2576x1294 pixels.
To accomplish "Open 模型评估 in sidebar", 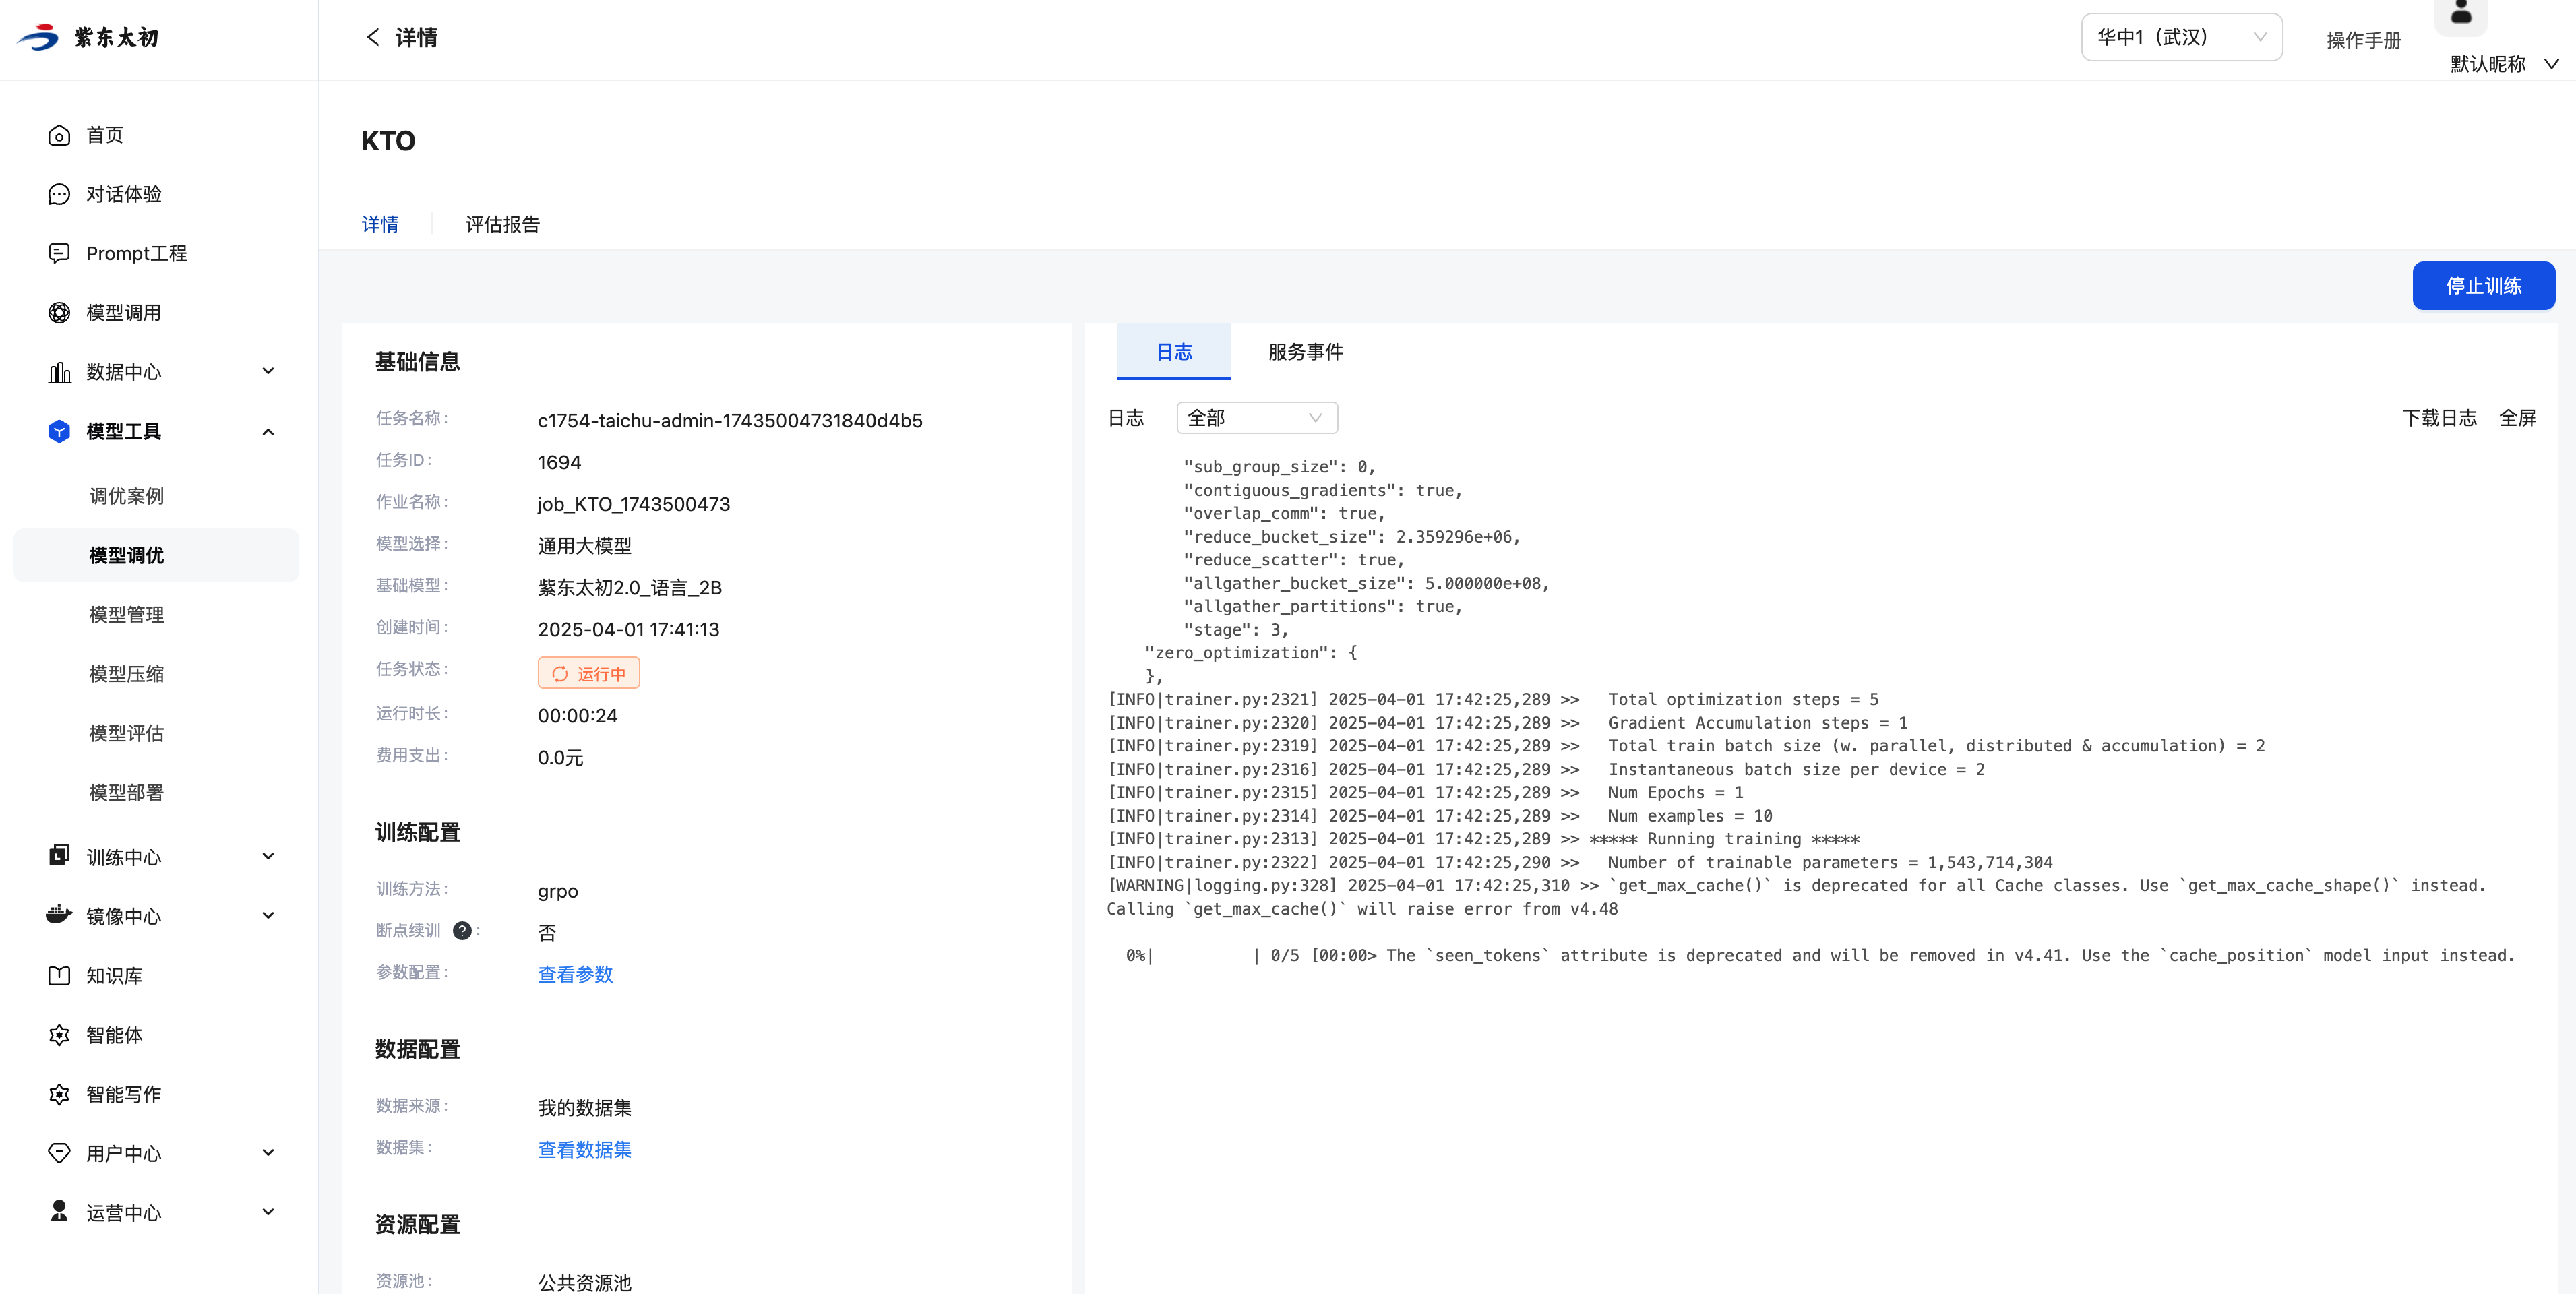I will pos(126,733).
